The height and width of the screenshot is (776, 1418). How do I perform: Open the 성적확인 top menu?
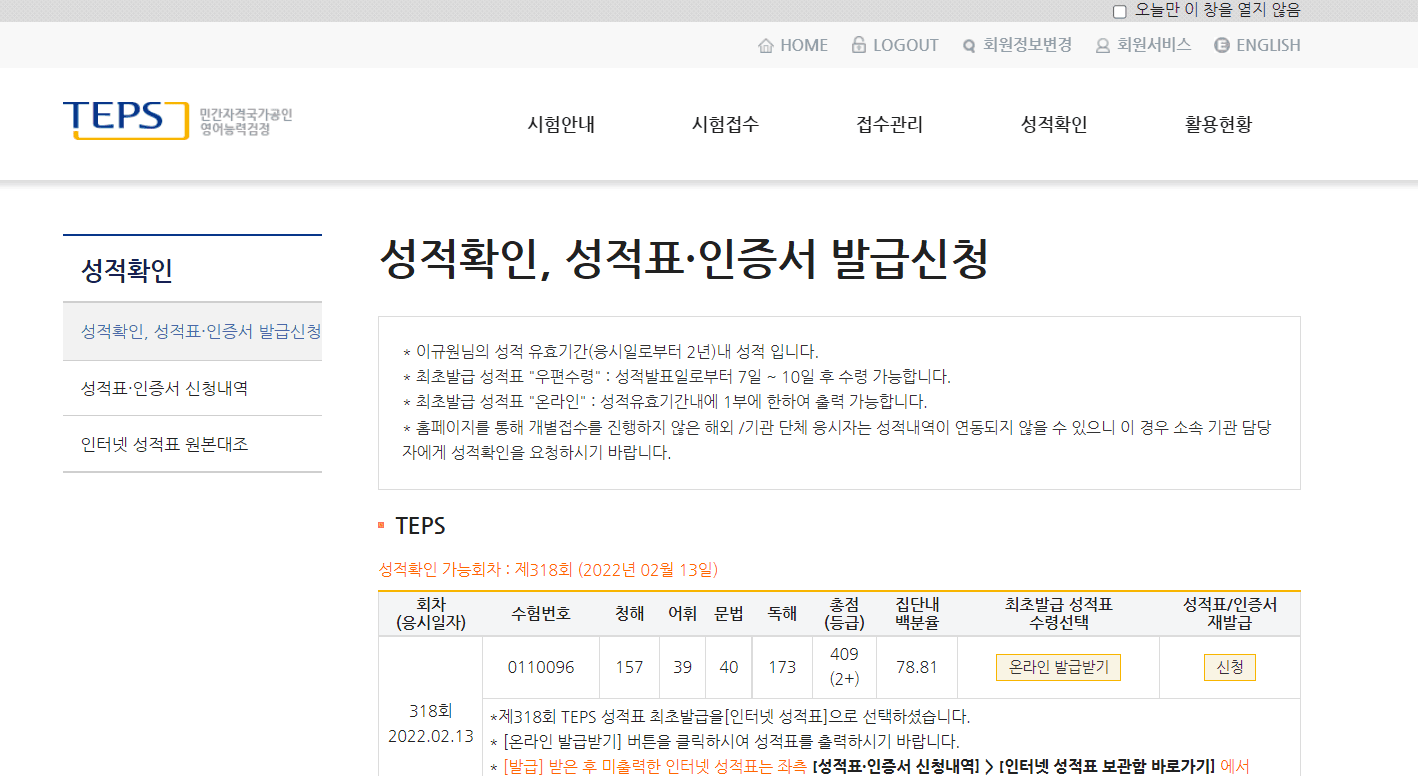[x=1054, y=125]
